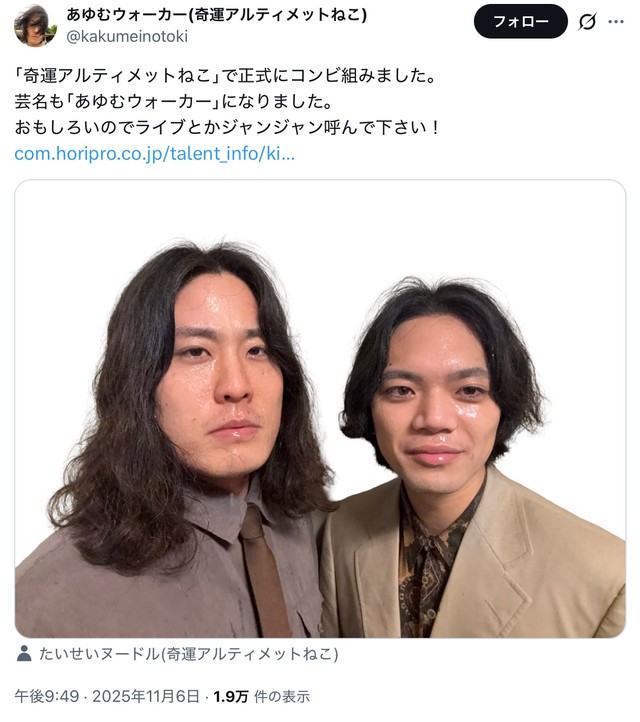This screenshot has width=640, height=722.
Task: Click tweet line about 正式にコンビ組みました
Action: pyautogui.click(x=226, y=76)
